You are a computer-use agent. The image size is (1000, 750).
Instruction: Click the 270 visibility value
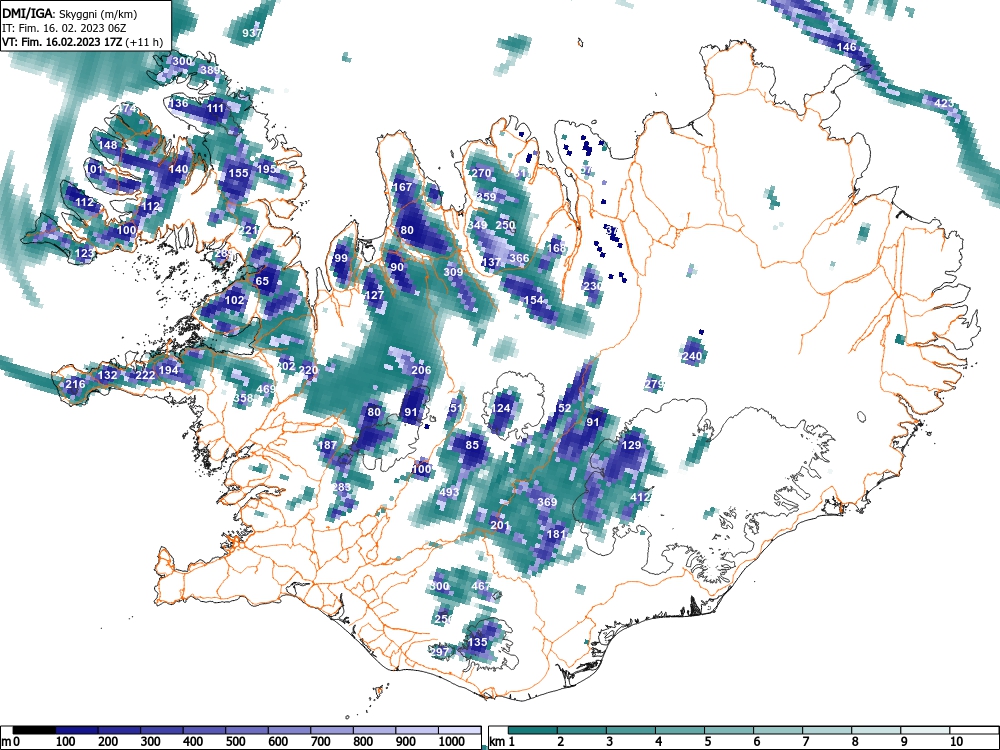point(482,173)
